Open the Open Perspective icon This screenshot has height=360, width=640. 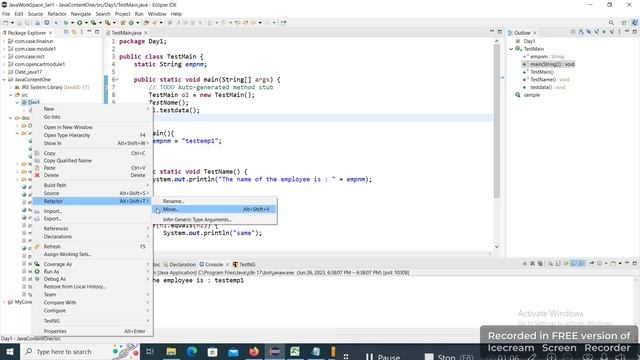pyautogui.click(x=624, y=23)
